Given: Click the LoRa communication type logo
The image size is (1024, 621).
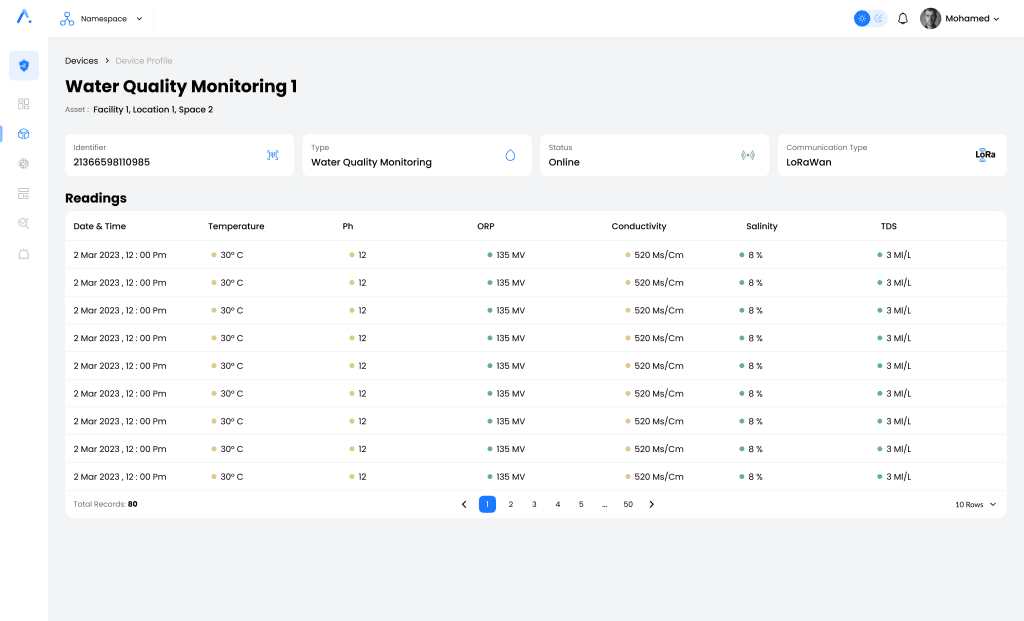Looking at the screenshot, I should [985, 155].
